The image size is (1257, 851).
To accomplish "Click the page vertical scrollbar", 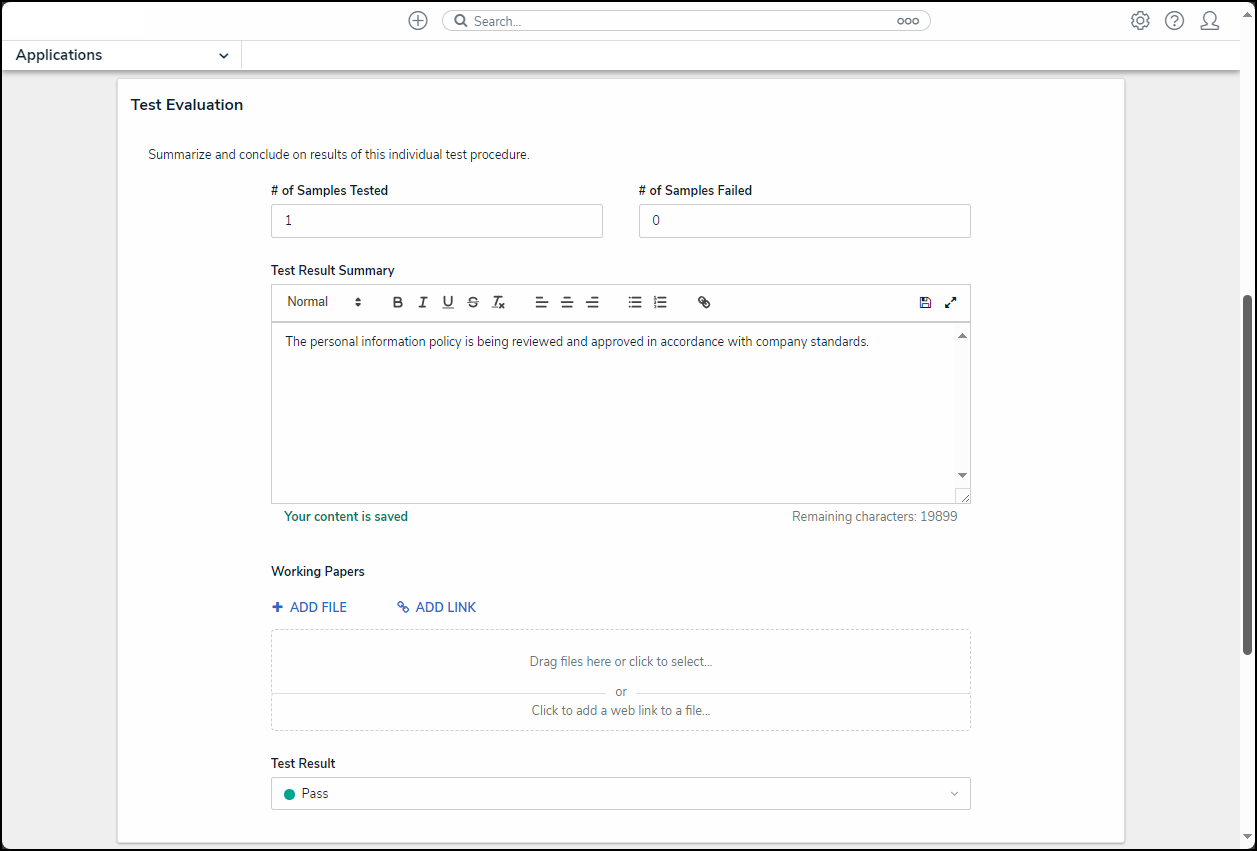I will (1247, 475).
